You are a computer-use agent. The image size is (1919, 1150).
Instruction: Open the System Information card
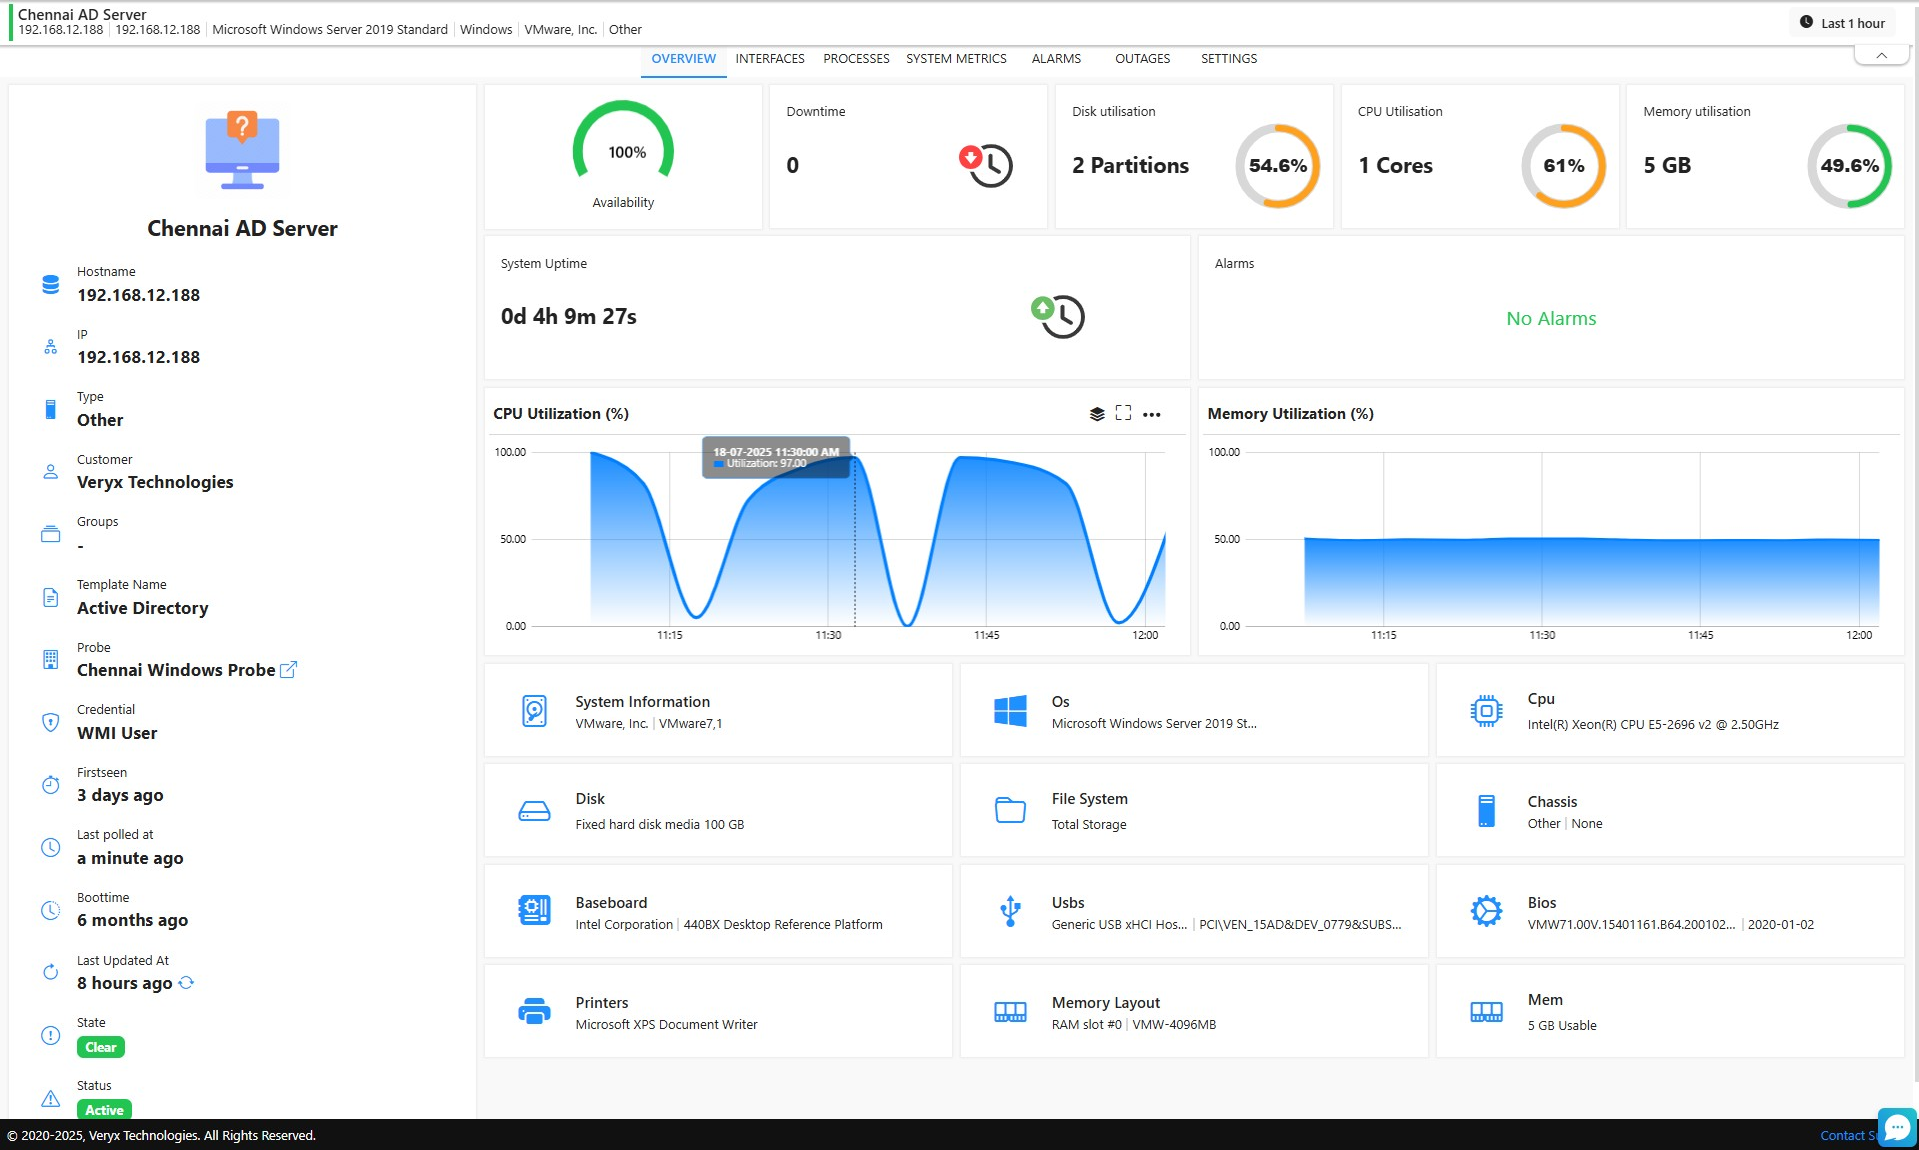[x=718, y=711]
